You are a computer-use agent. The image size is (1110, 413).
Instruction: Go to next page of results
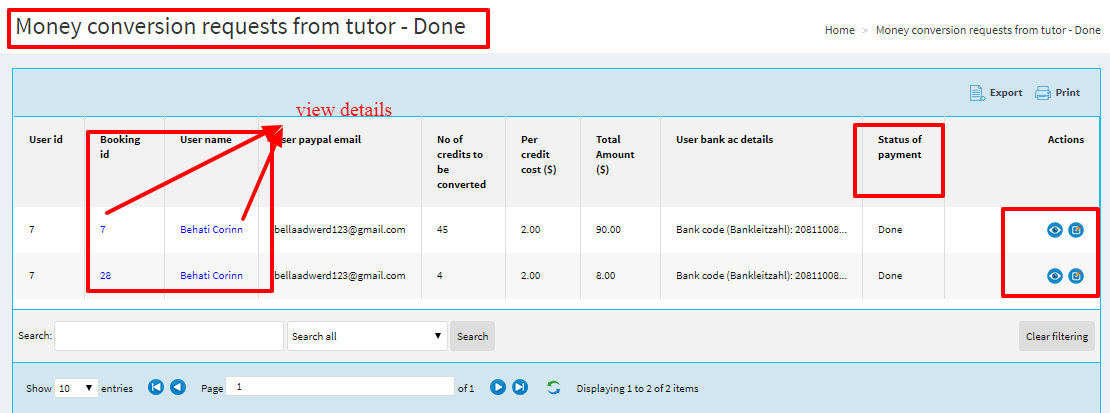[x=498, y=387]
